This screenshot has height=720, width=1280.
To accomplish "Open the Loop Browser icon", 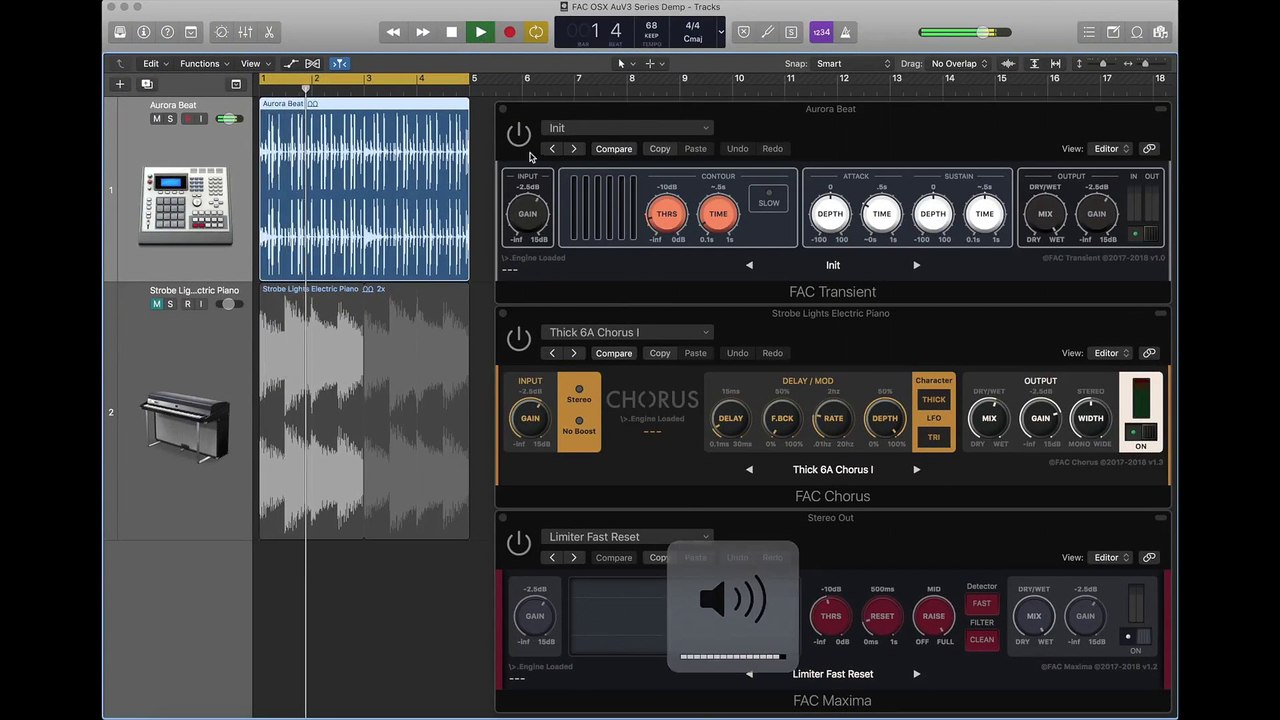I will coord(1137,32).
